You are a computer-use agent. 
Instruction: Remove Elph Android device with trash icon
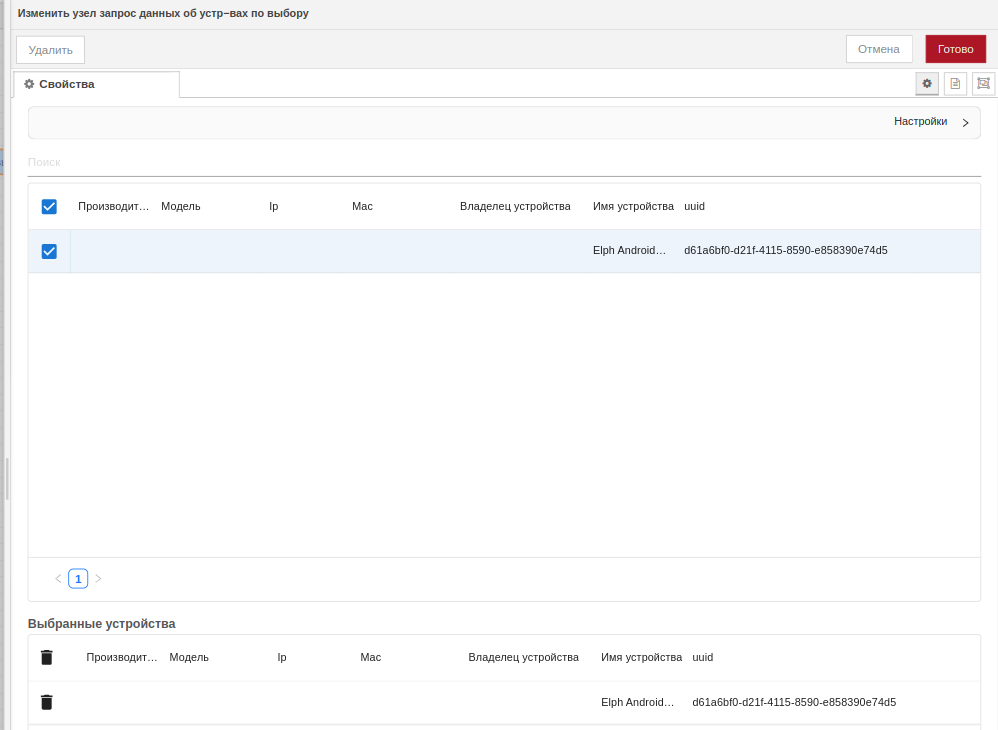(x=47, y=702)
